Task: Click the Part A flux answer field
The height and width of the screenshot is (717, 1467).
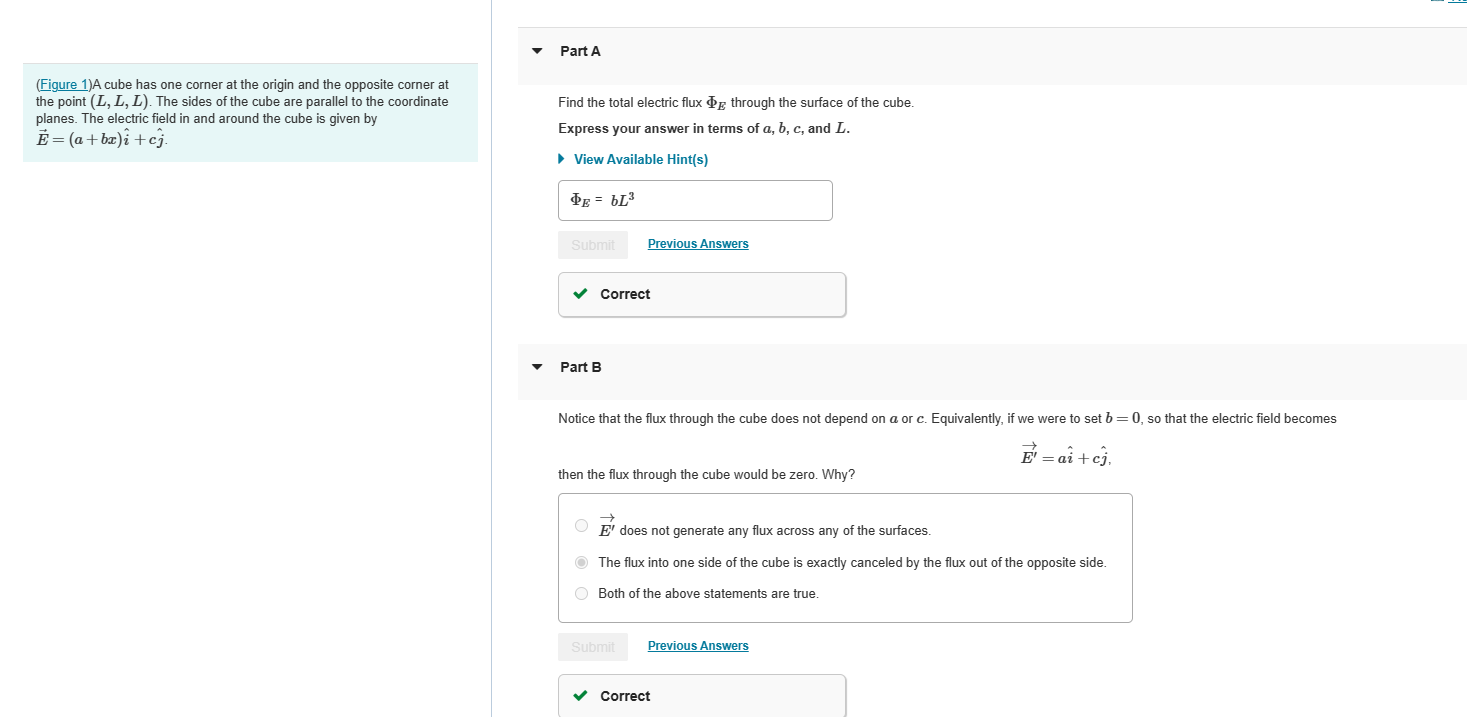Action: tap(695, 200)
